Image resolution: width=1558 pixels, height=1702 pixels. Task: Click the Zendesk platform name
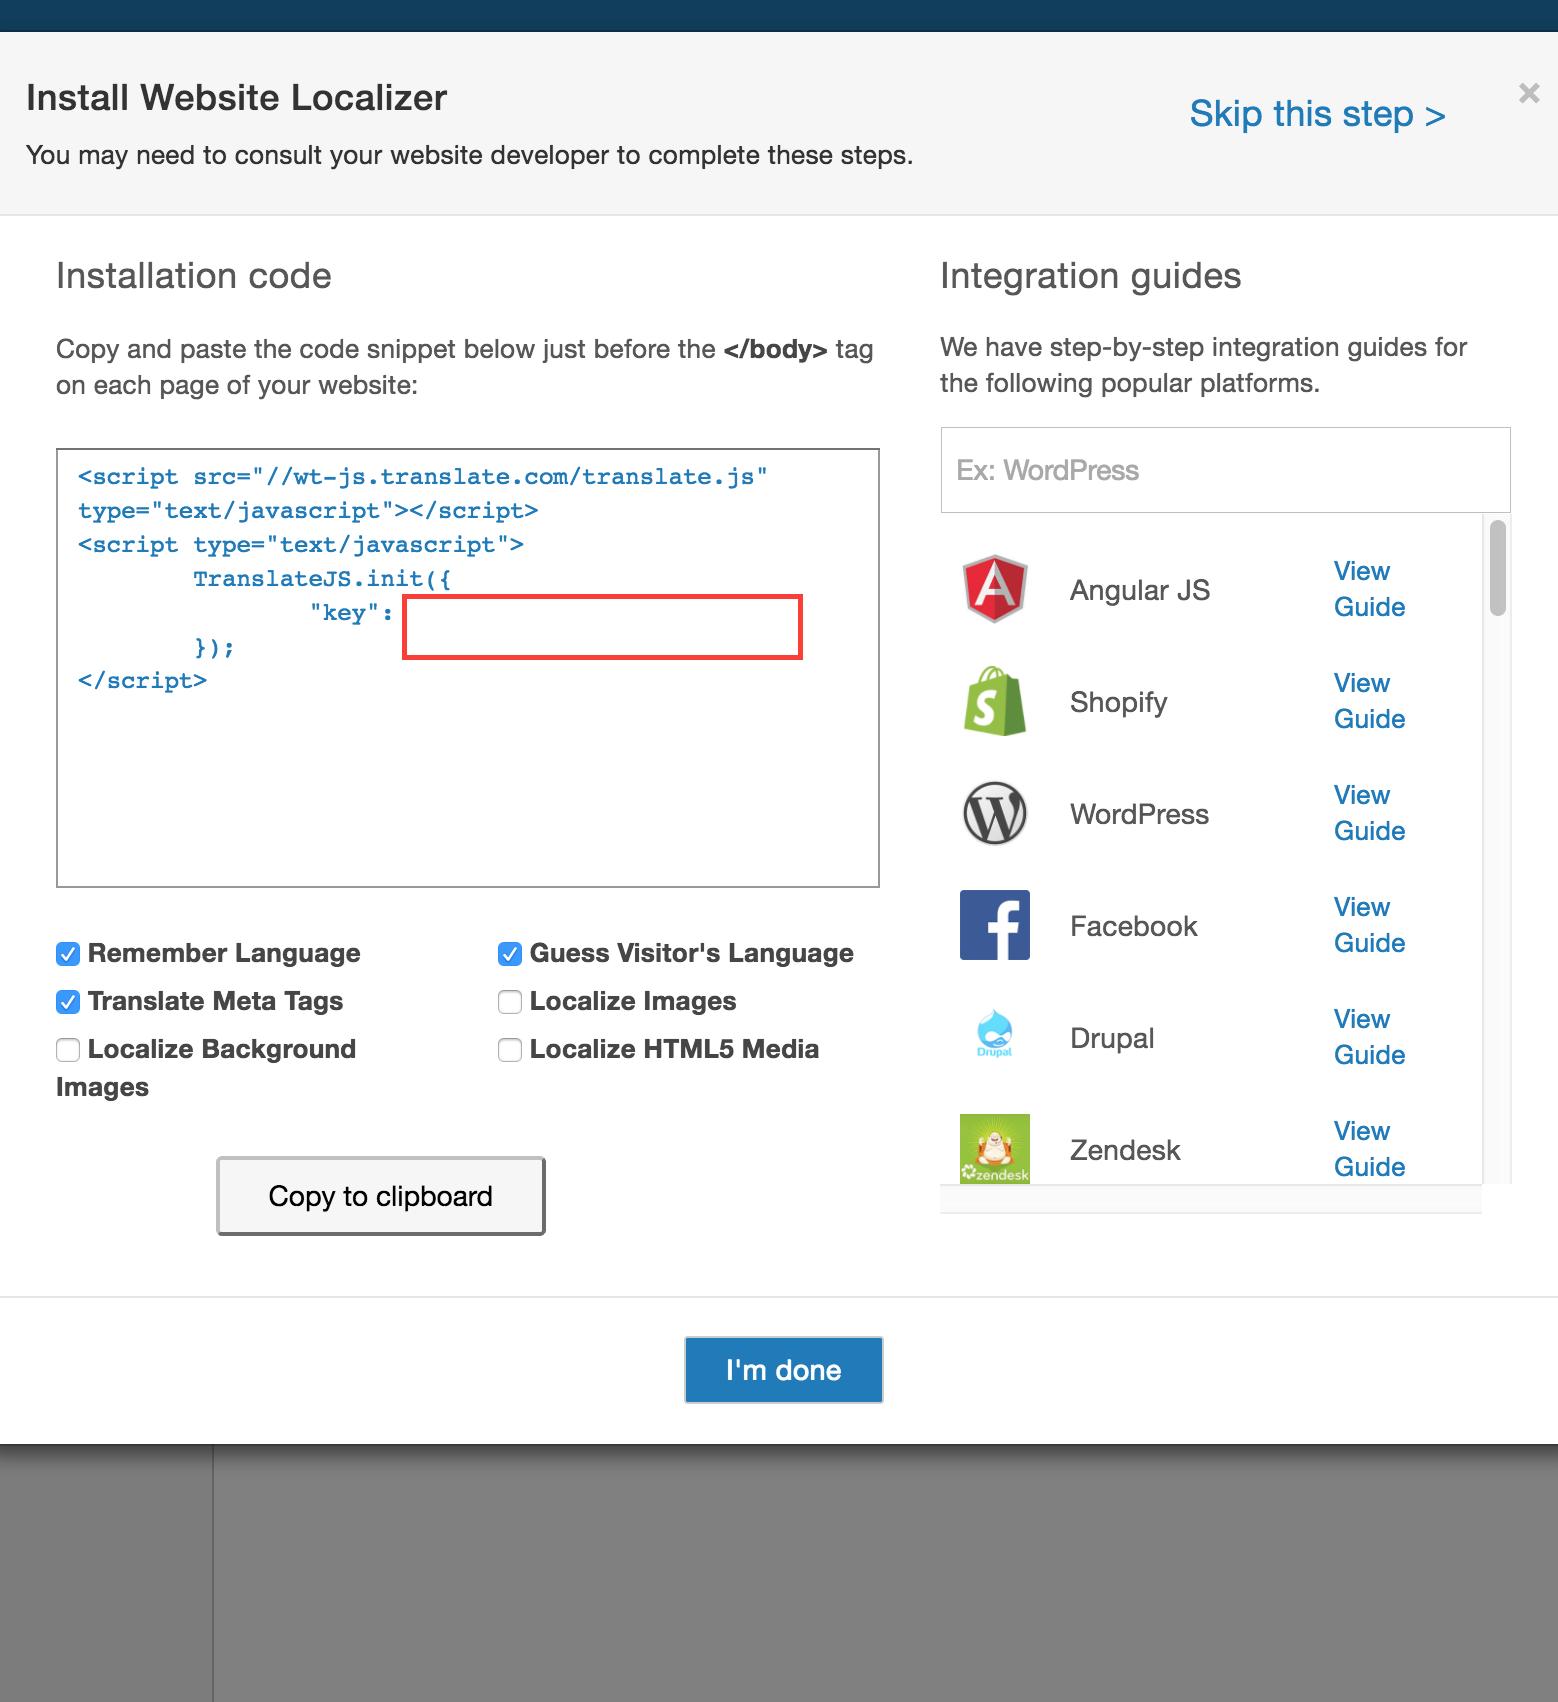1125,1150
